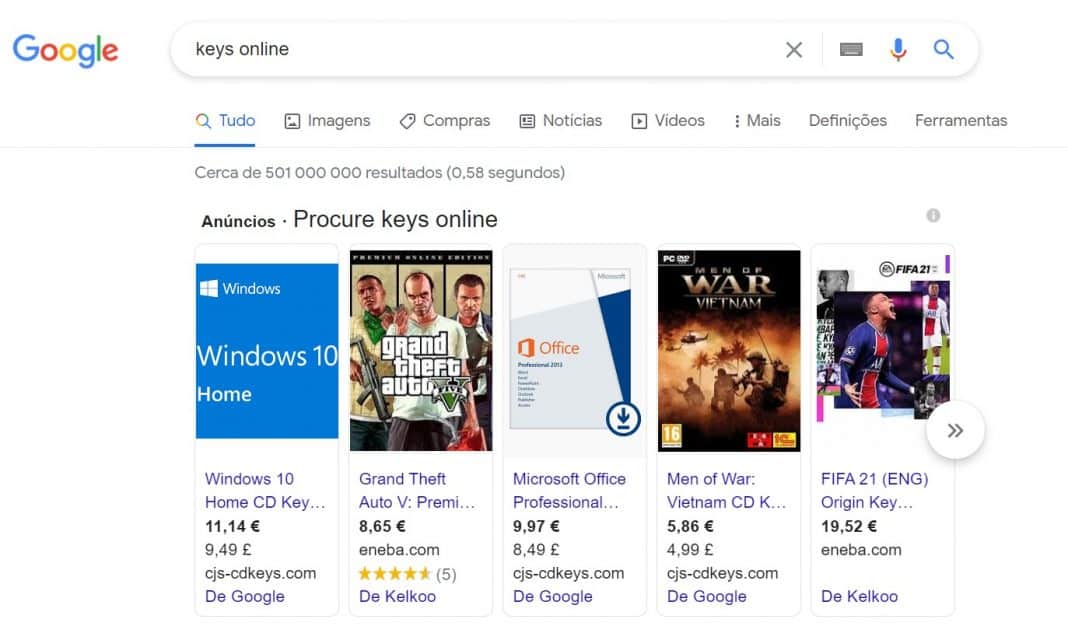
Task: Open the on-screen keyboard icon
Action: [x=851, y=50]
